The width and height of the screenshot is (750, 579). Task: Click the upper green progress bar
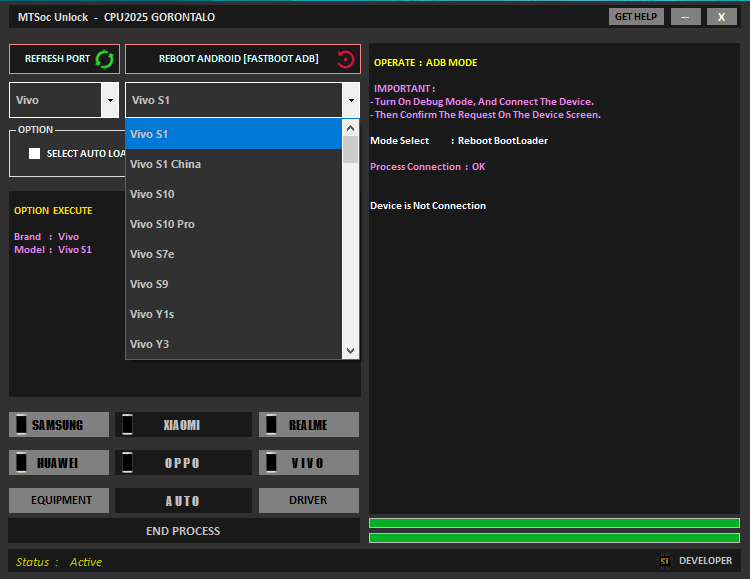pos(554,523)
